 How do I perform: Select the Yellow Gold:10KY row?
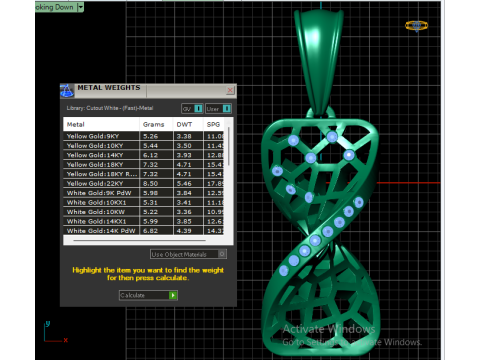coord(143,146)
